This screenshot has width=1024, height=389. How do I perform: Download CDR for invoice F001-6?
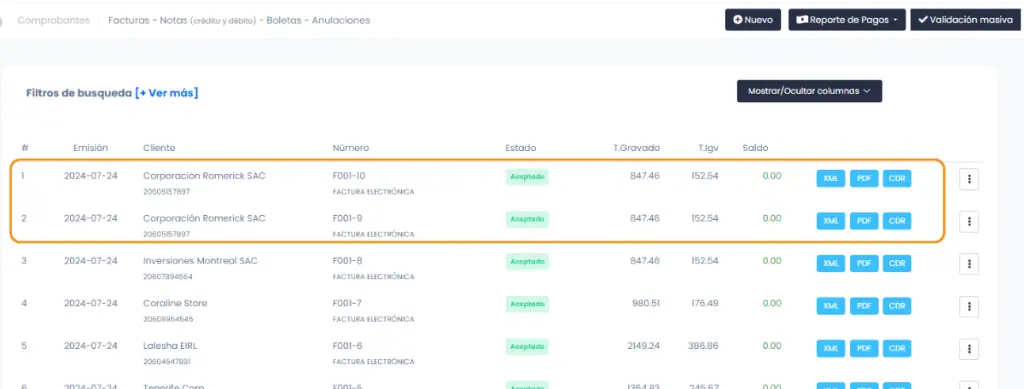pyautogui.click(x=897, y=349)
